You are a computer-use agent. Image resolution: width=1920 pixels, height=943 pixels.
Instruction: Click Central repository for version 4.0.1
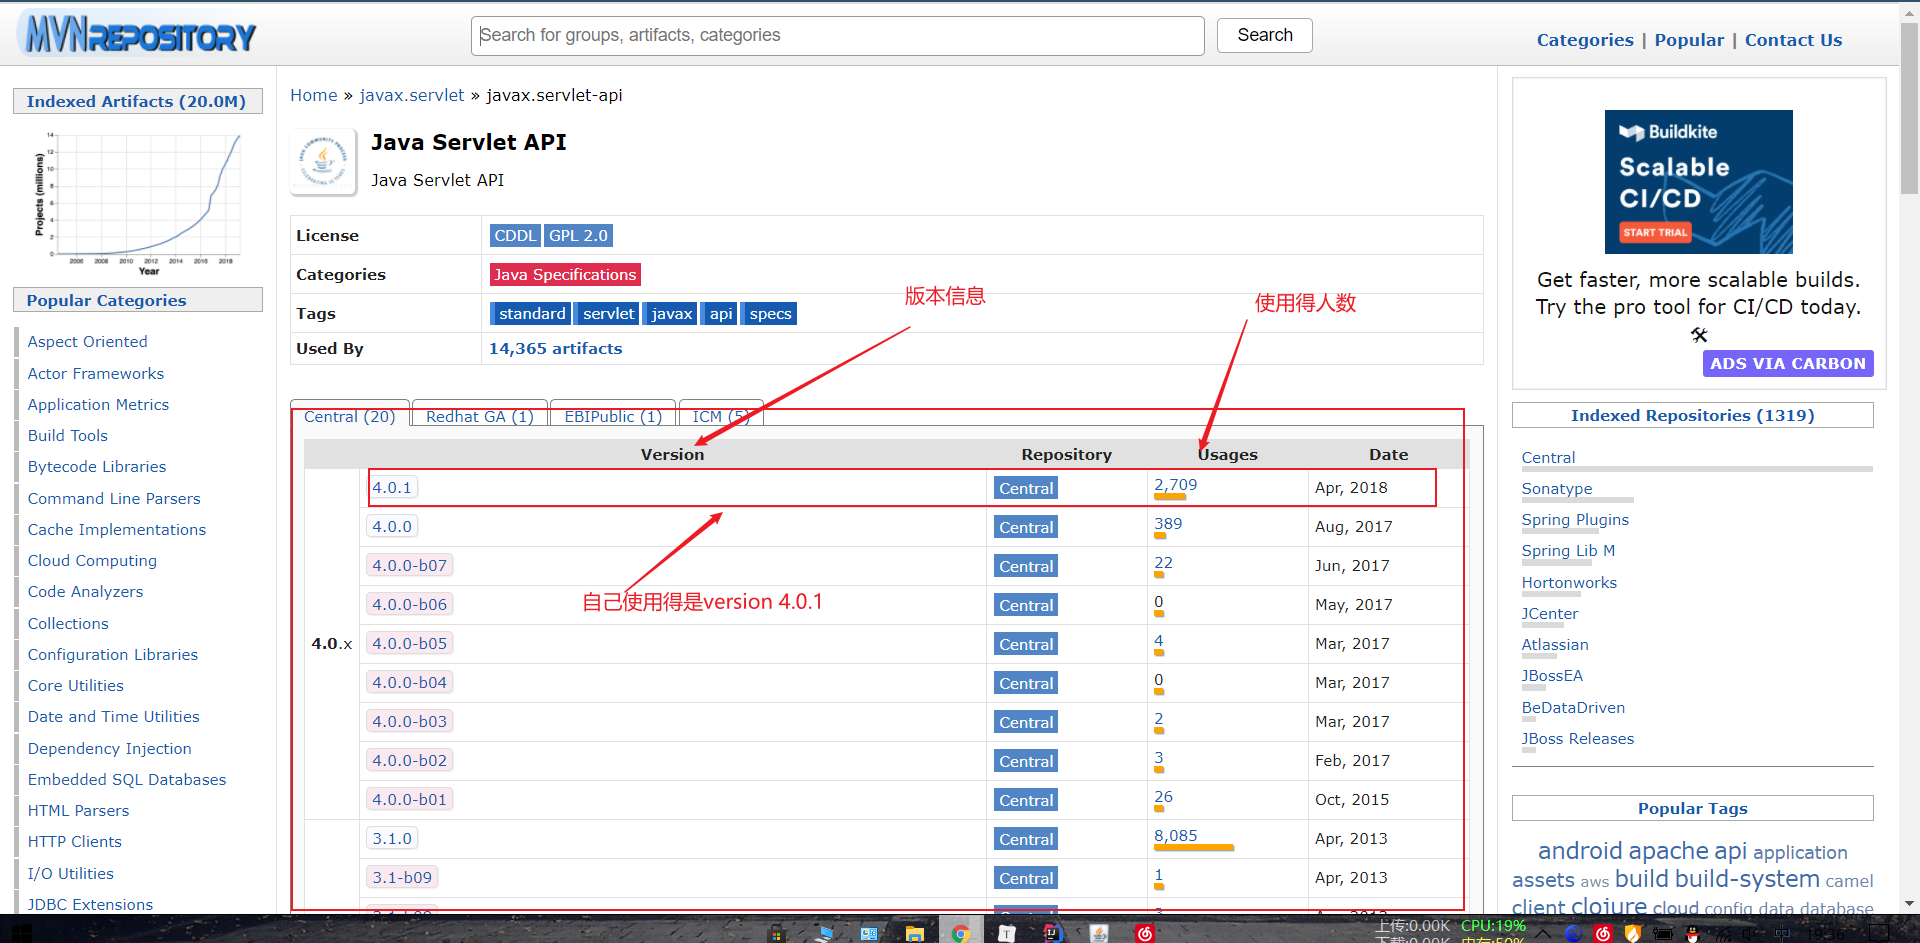(x=1026, y=488)
